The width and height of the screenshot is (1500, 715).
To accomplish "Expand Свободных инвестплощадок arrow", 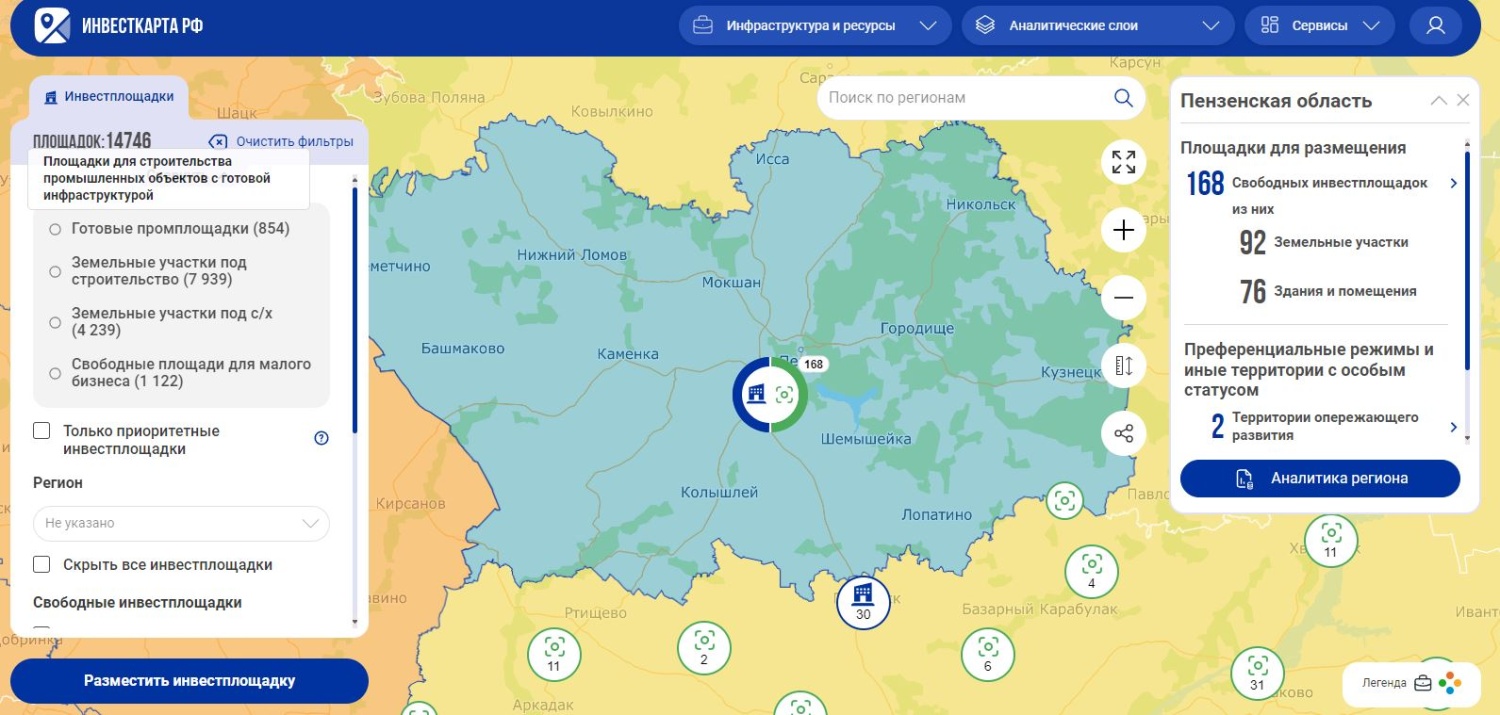I will [x=1454, y=183].
